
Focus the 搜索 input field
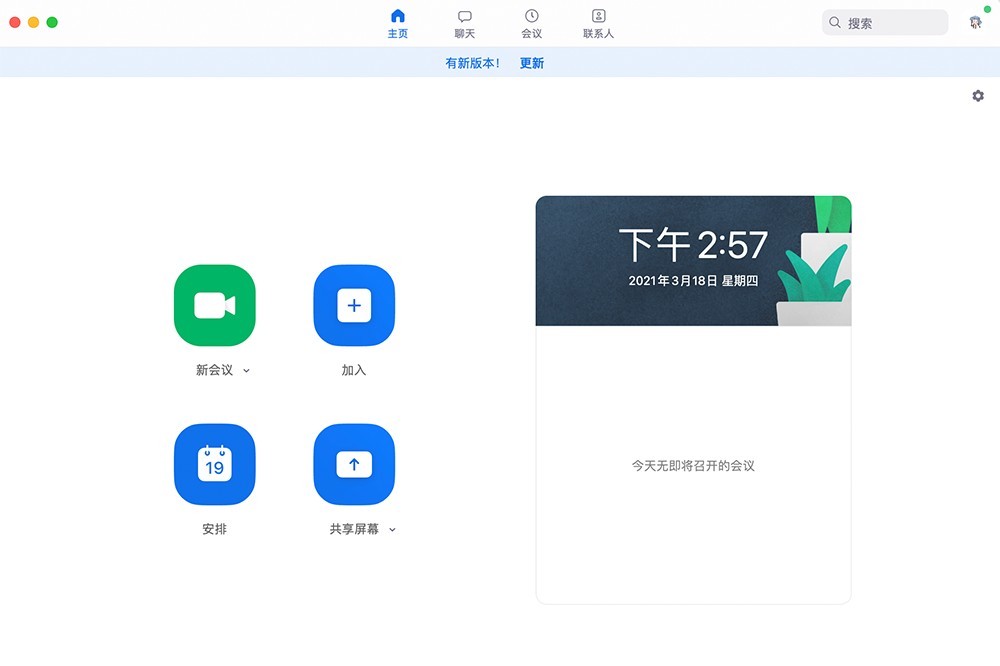click(893, 23)
